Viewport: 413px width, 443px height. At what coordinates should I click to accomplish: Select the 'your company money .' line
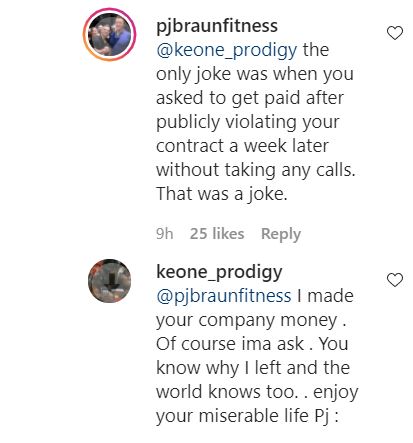[x=251, y=321]
